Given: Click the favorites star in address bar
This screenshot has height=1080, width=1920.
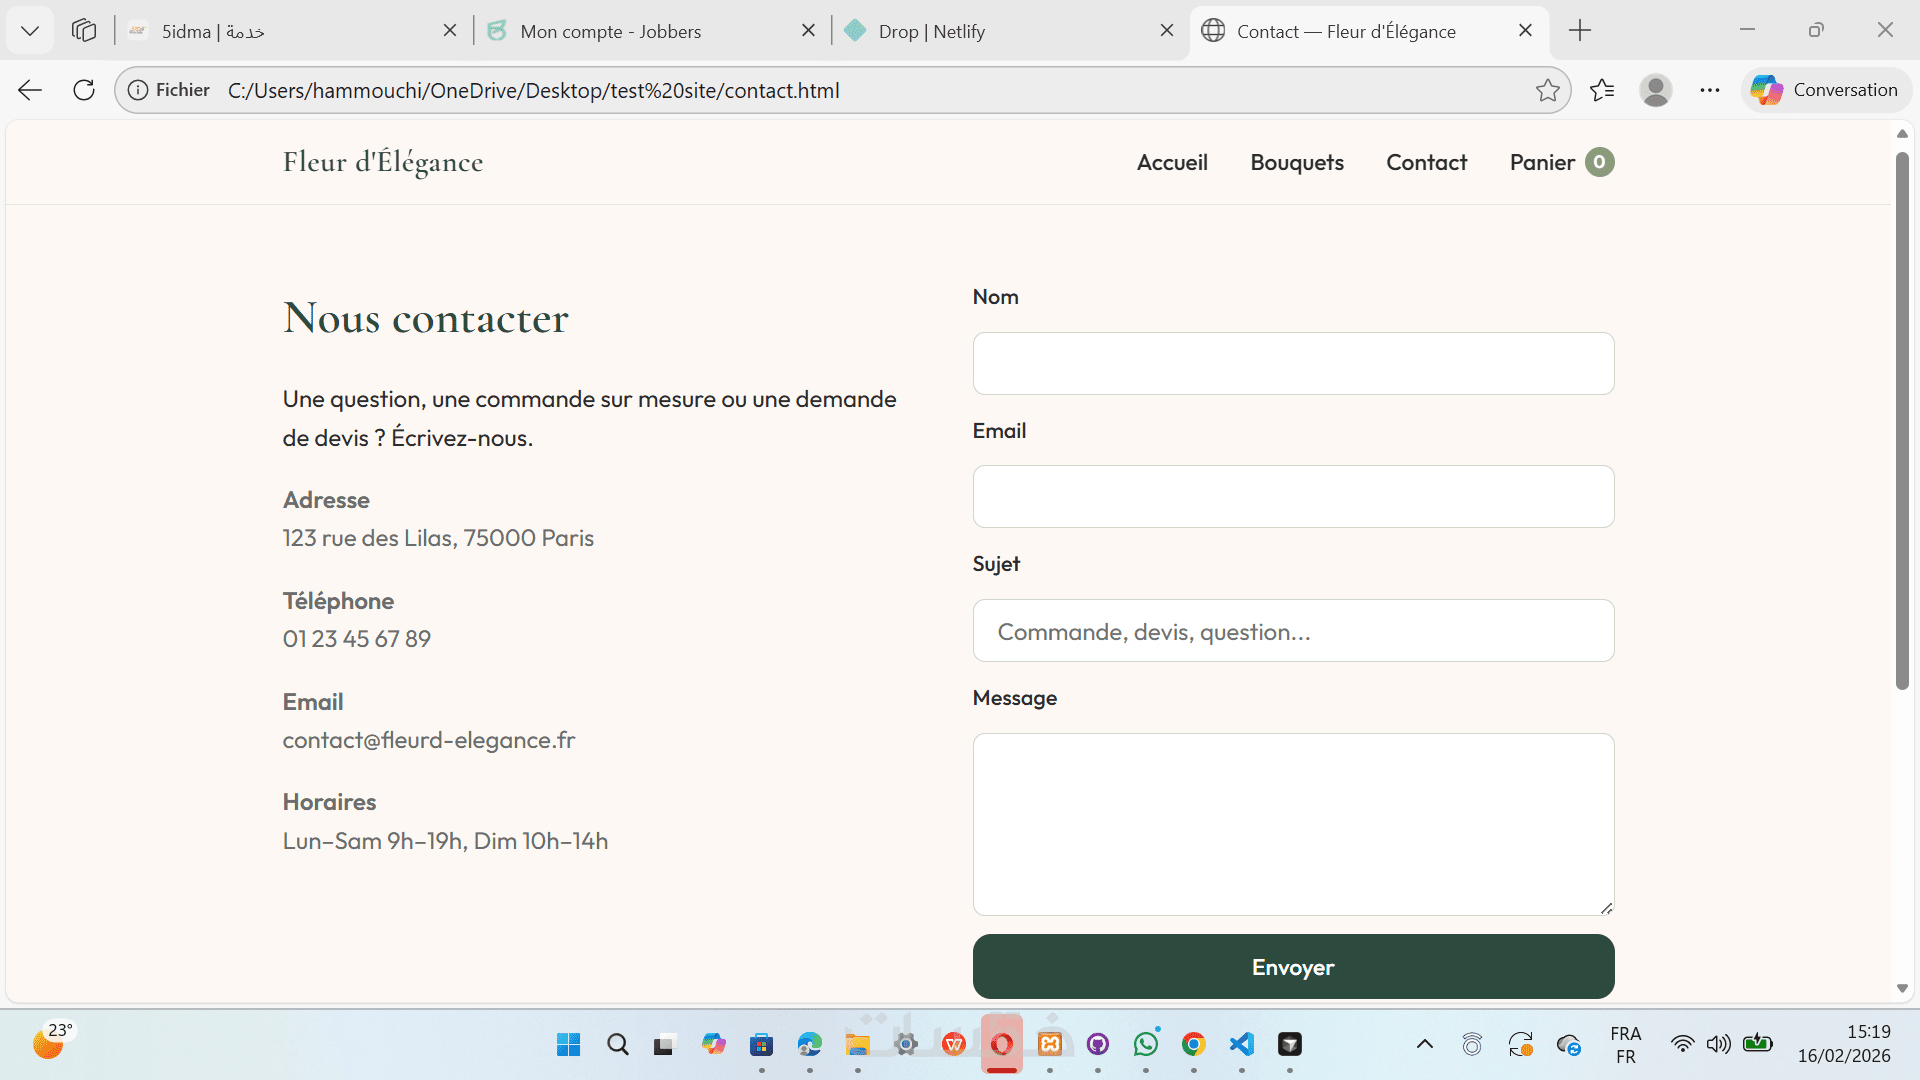Looking at the screenshot, I should (x=1547, y=90).
